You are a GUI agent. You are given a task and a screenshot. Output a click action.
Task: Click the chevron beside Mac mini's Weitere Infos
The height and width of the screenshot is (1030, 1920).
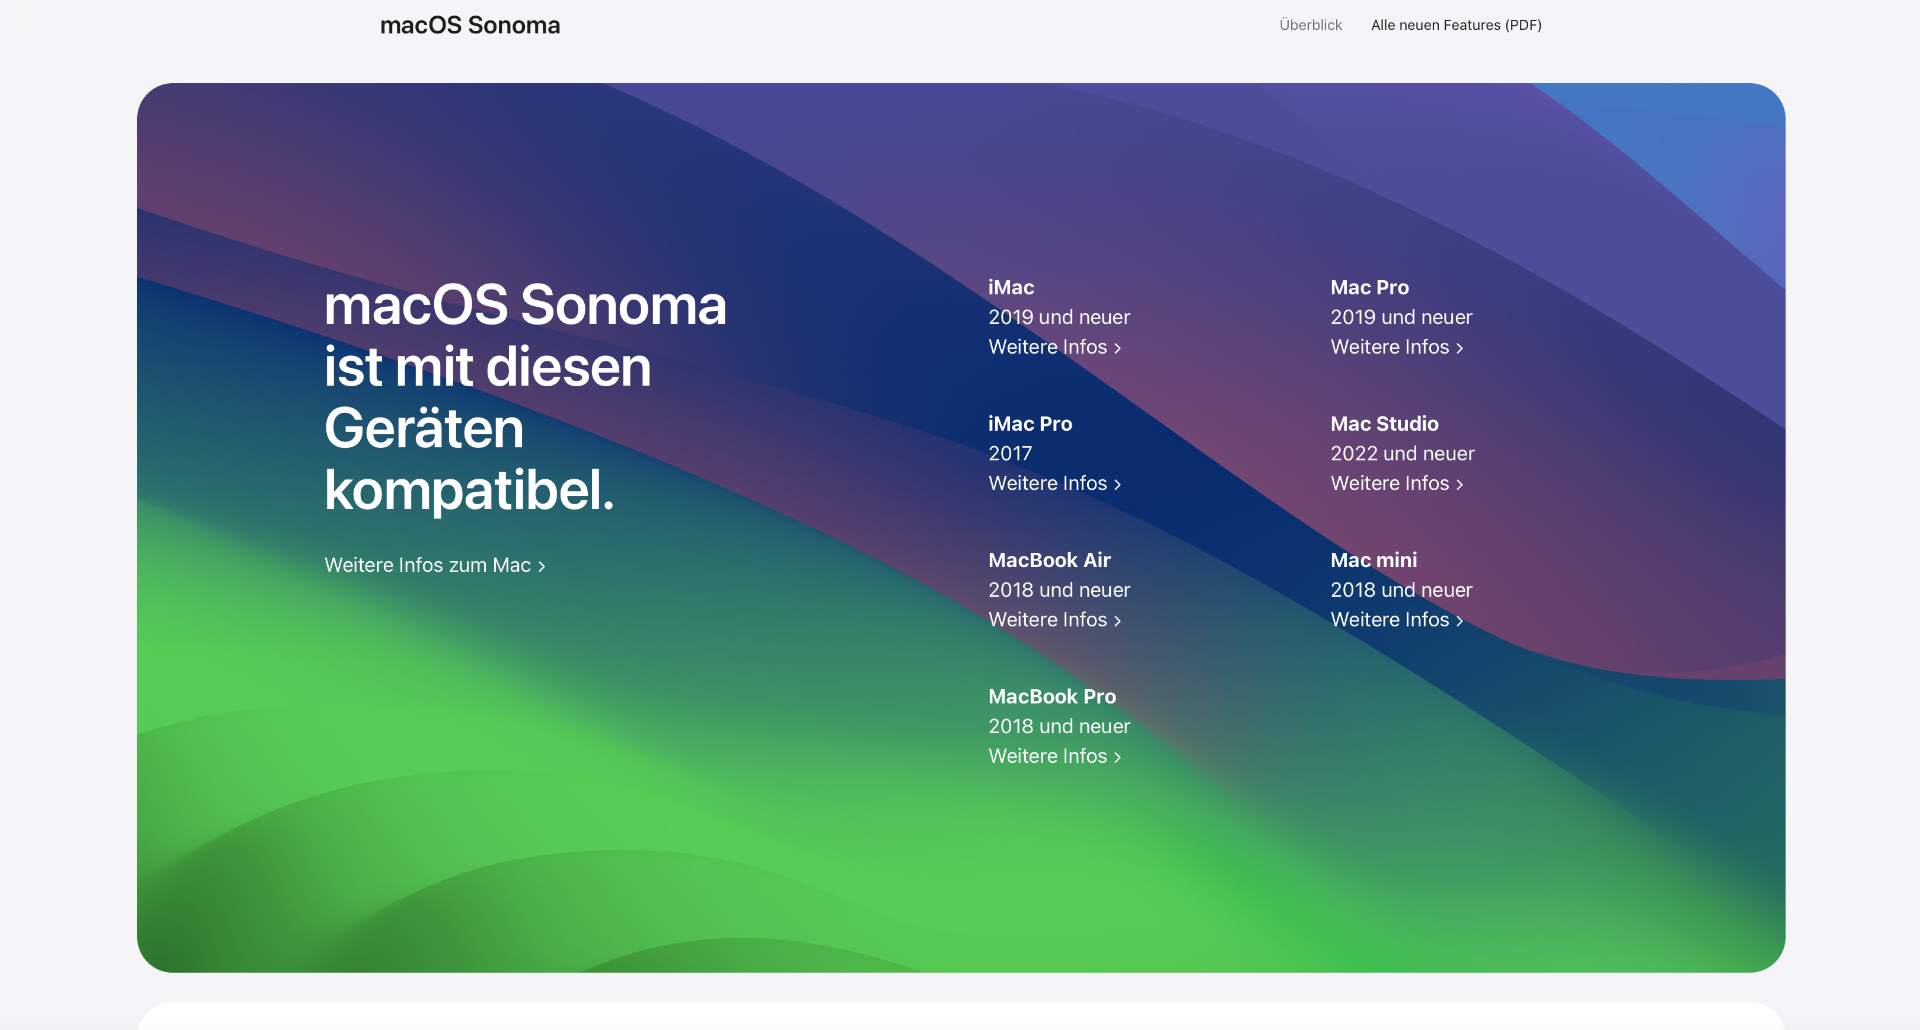tap(1460, 621)
